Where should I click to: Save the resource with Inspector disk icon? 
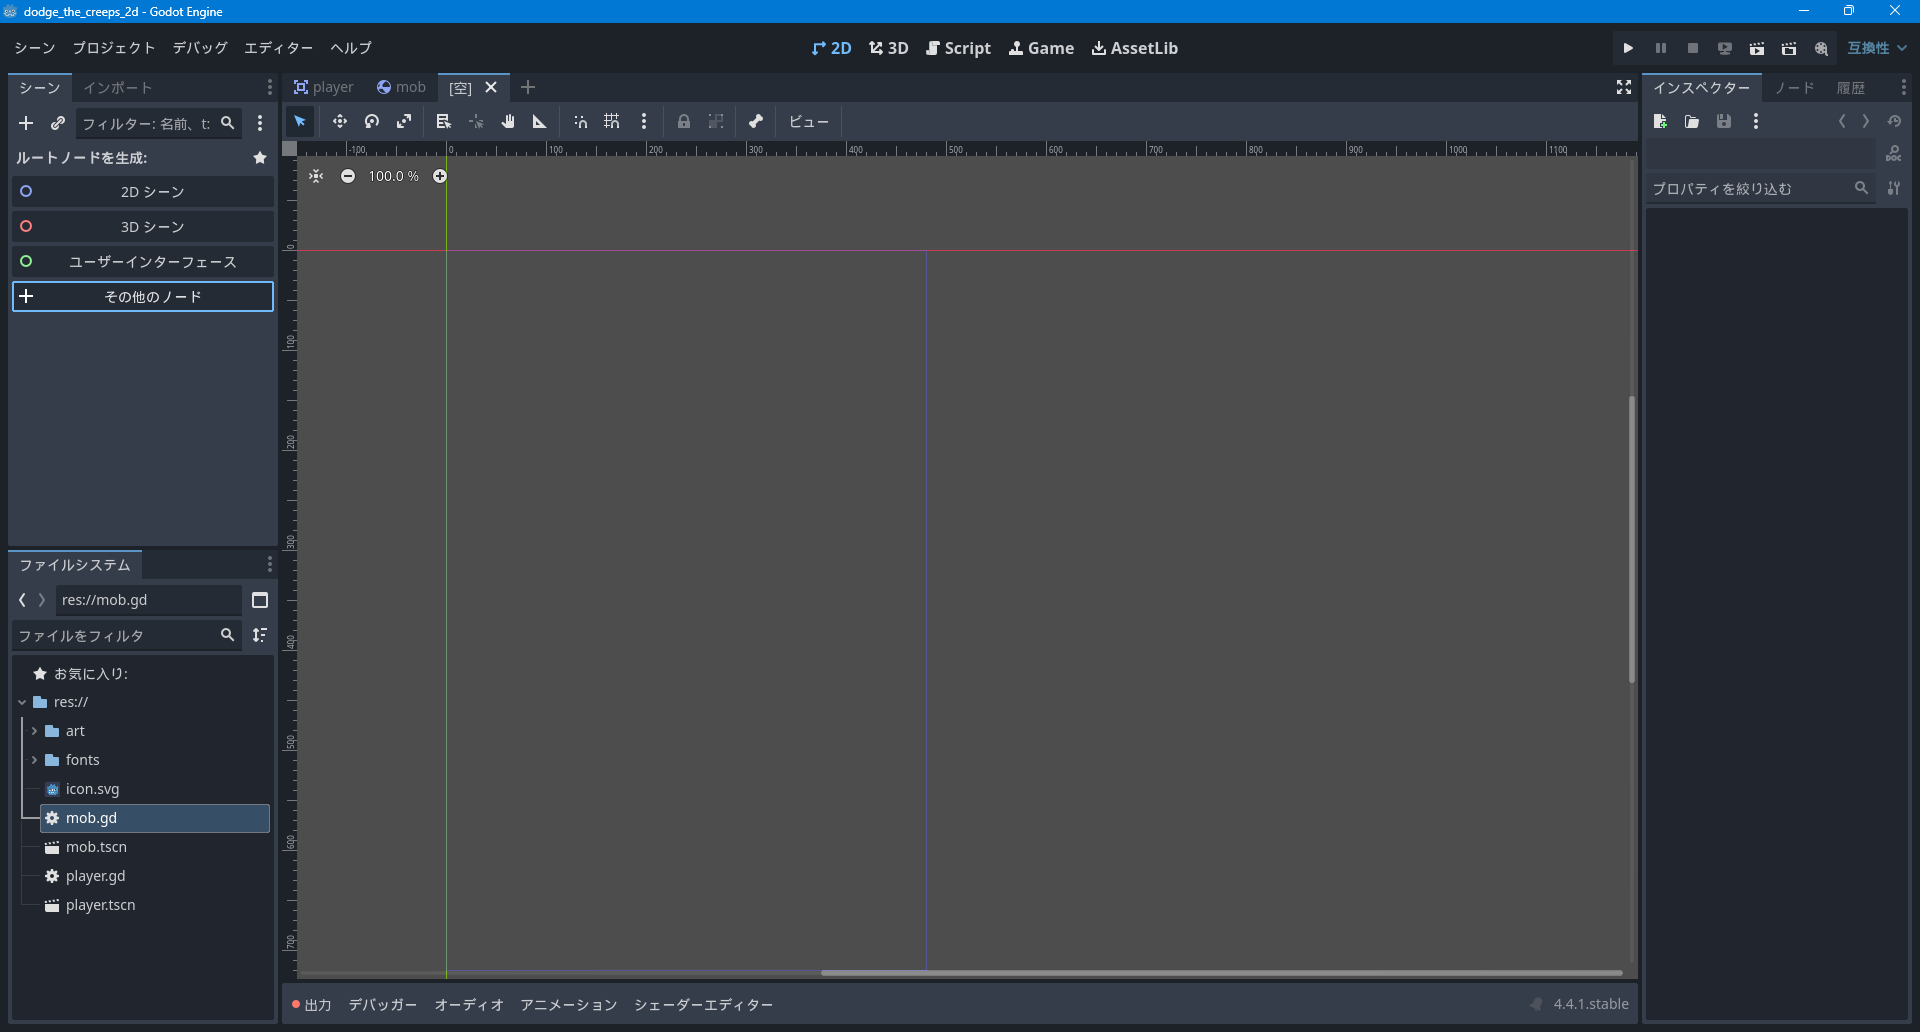coord(1724,122)
